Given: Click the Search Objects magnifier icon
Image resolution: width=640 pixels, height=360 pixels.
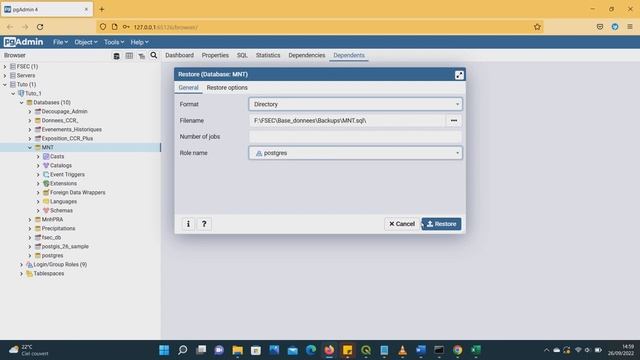Looking at the screenshot, I should click(153, 55).
